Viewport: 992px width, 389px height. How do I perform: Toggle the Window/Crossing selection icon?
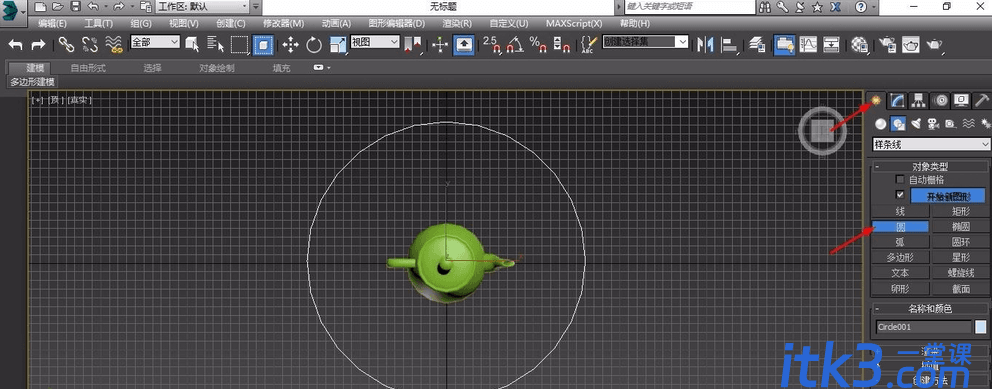pyautogui.click(x=263, y=44)
